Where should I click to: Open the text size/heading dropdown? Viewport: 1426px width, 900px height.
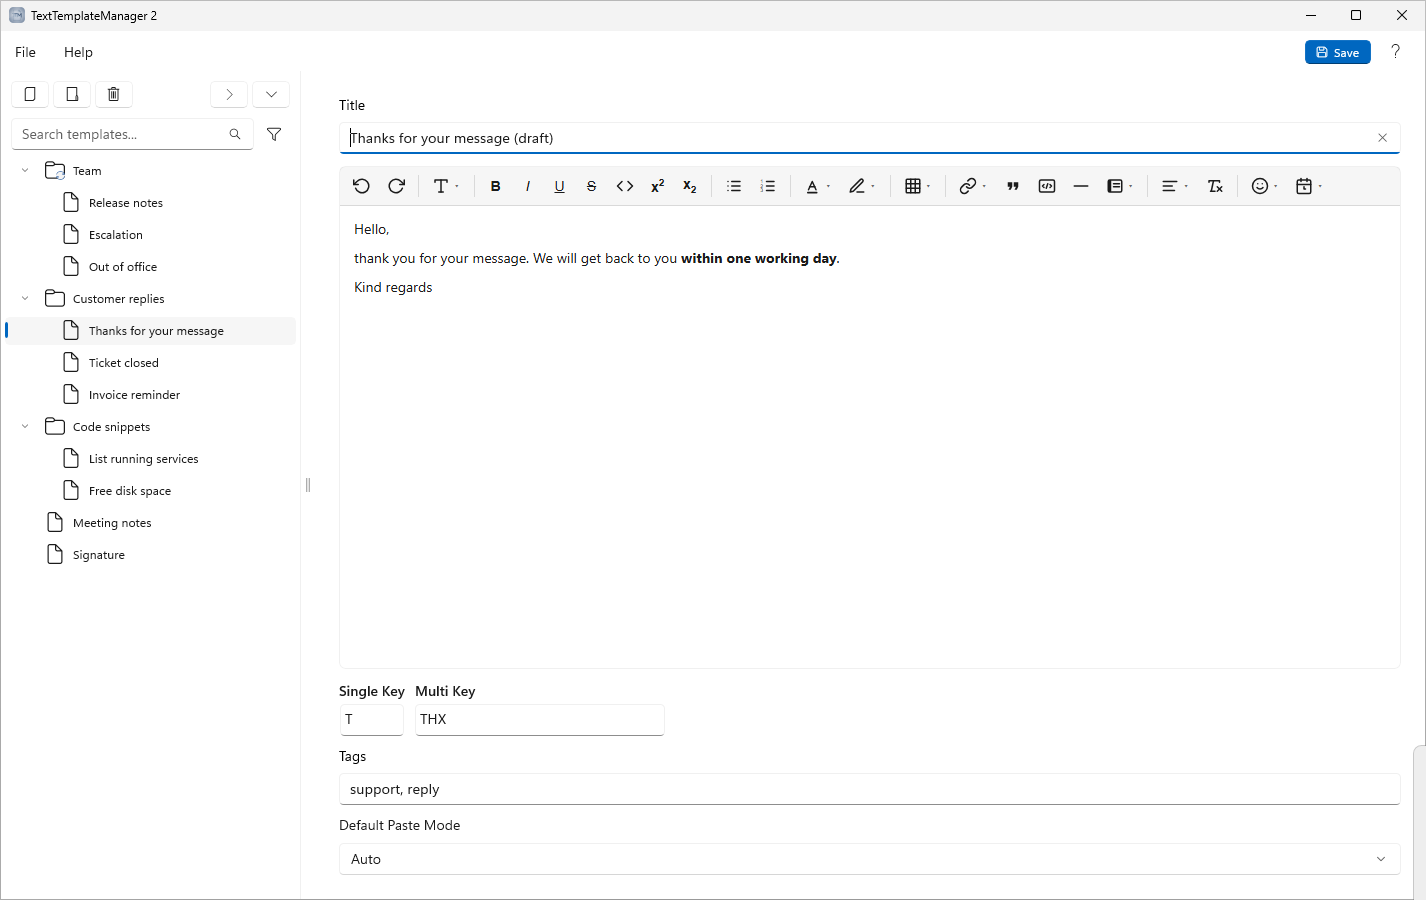pos(446,186)
